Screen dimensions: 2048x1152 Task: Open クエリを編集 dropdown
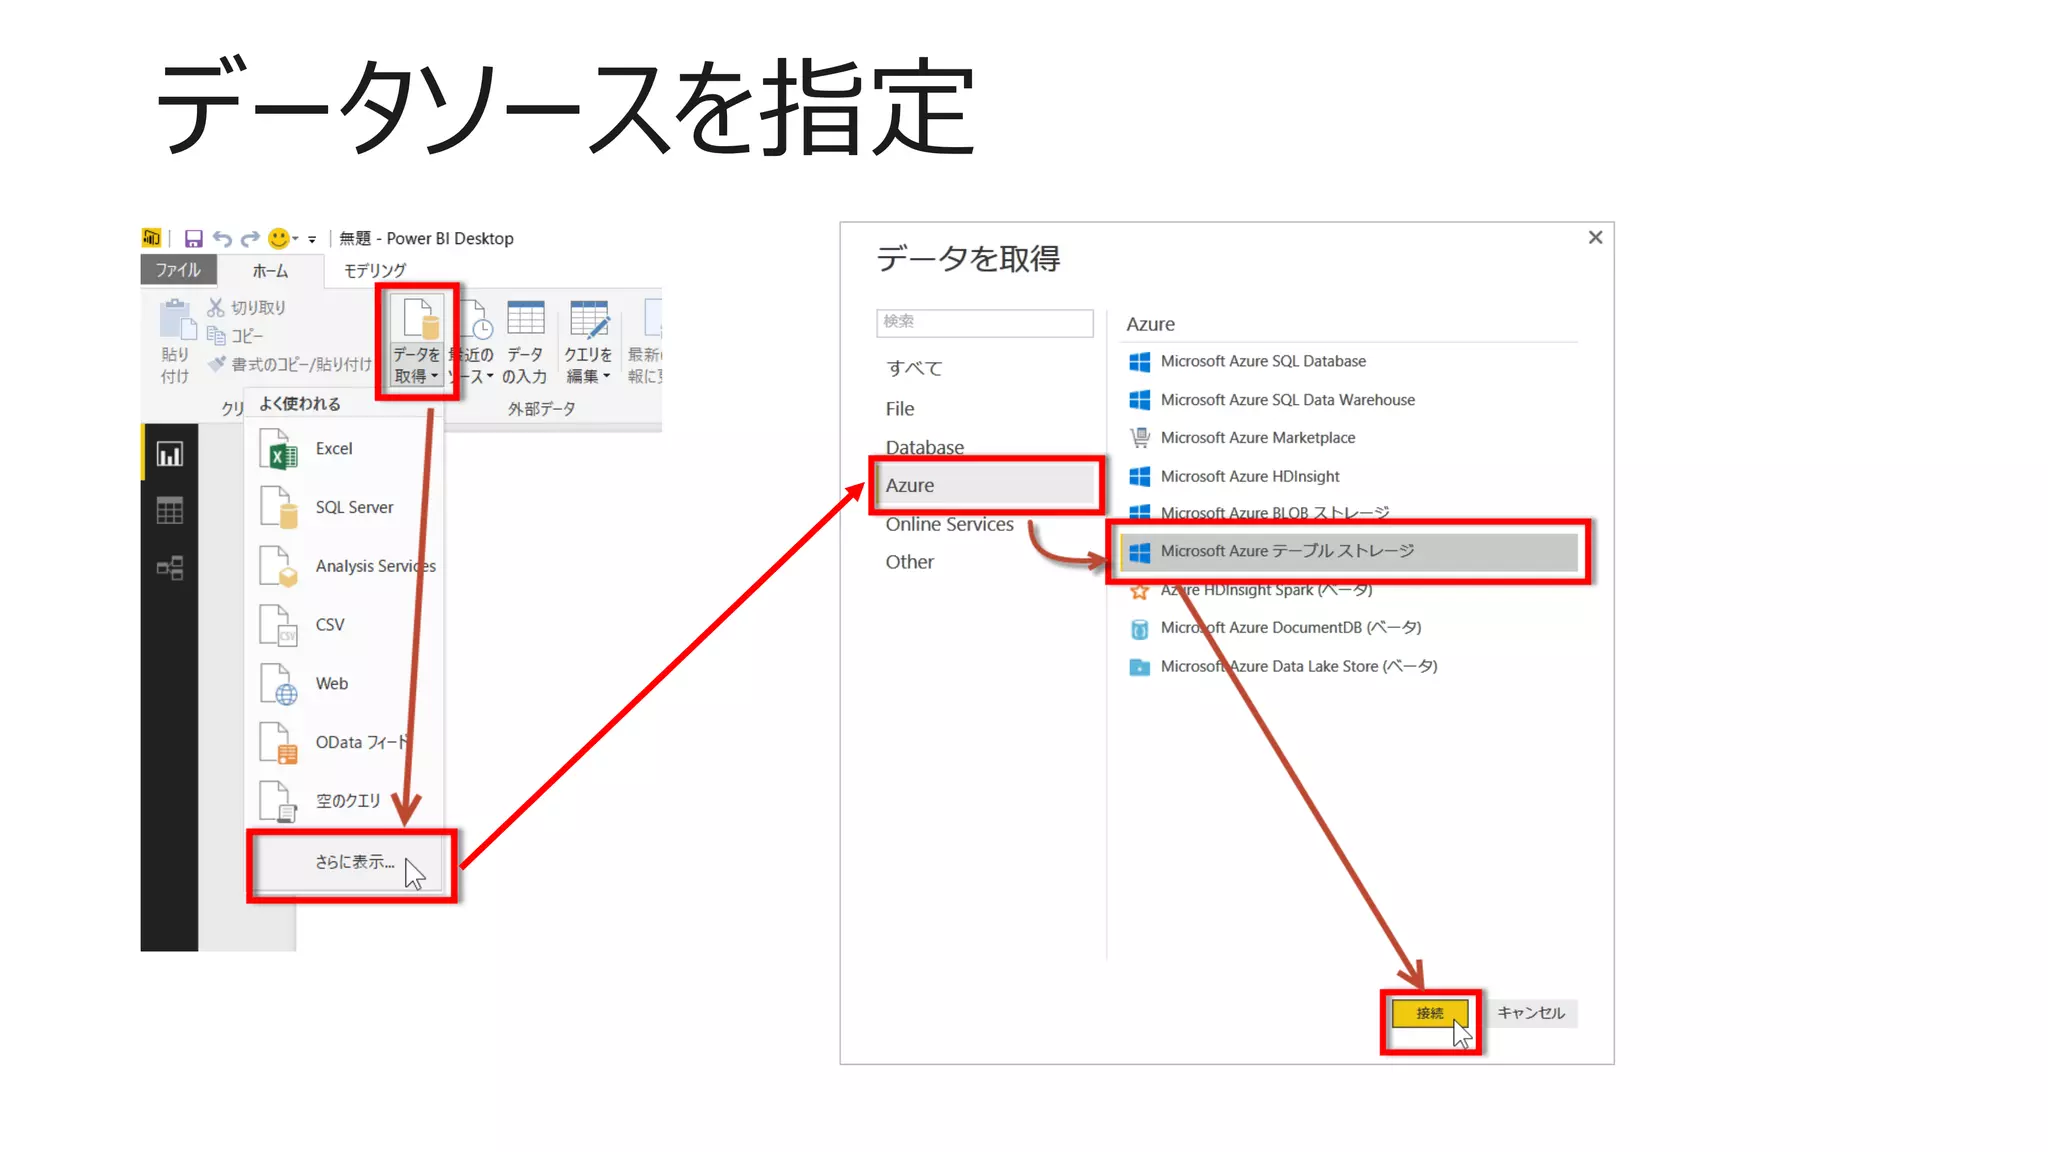[588, 341]
